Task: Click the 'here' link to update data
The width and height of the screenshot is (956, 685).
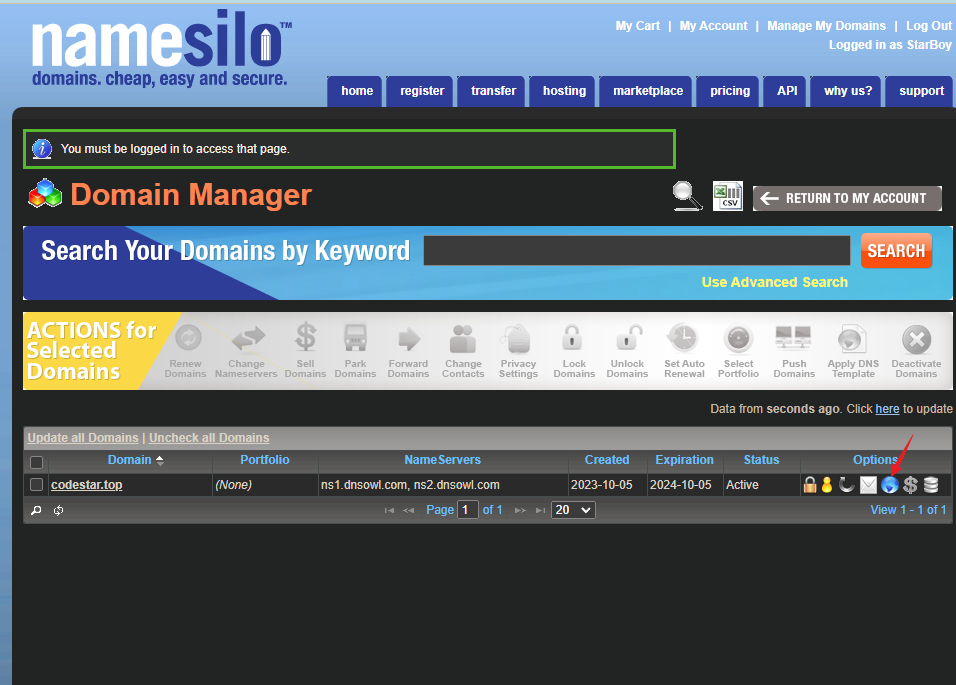Action: click(887, 409)
